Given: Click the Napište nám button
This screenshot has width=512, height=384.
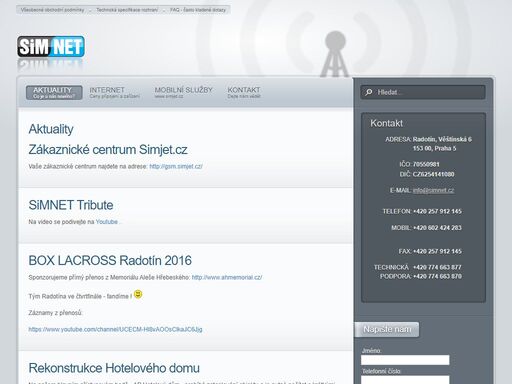Looking at the screenshot, I should (387, 329).
